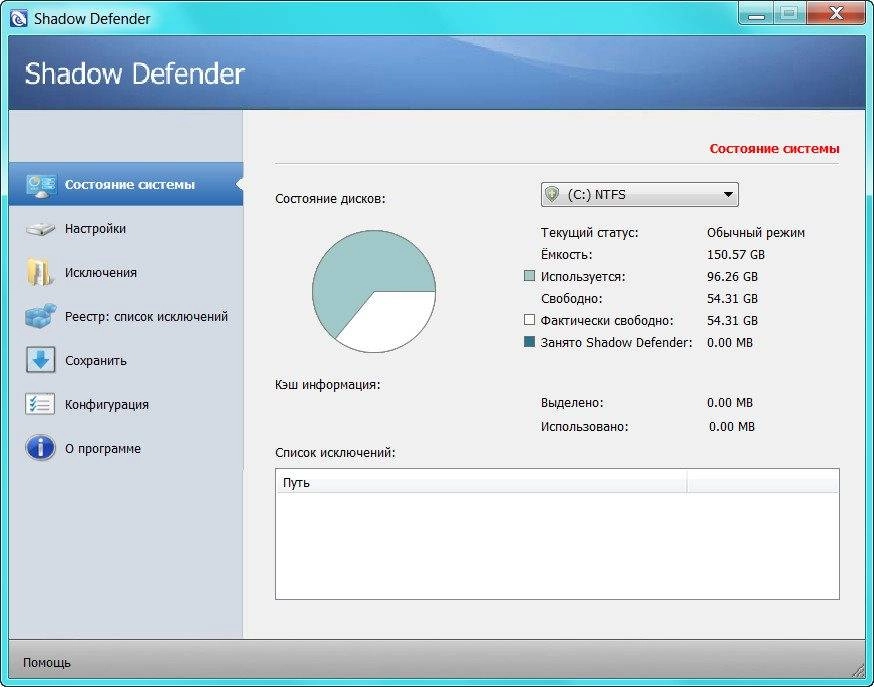Click the Свободно label
Image resolution: width=874 pixels, height=687 pixels.
pos(571,299)
